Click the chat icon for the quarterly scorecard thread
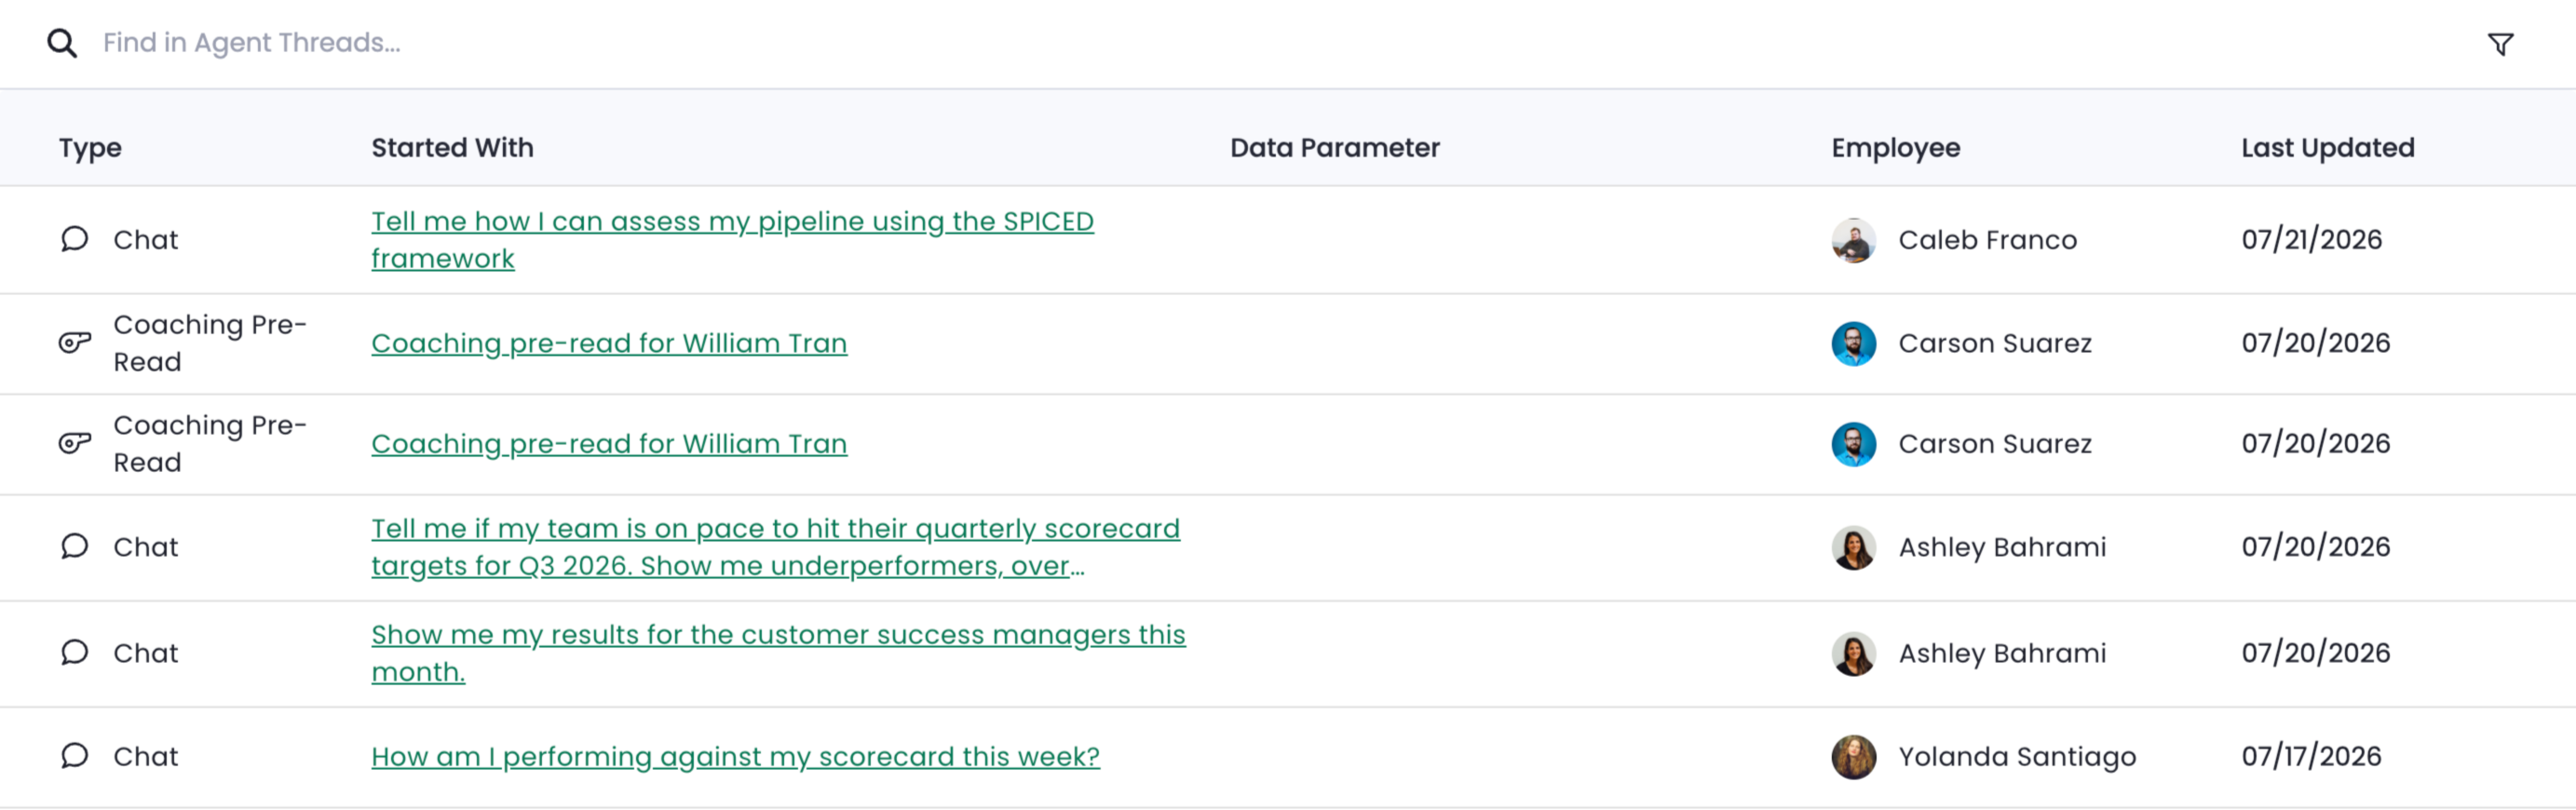This screenshot has height=810, width=2576. (x=75, y=546)
